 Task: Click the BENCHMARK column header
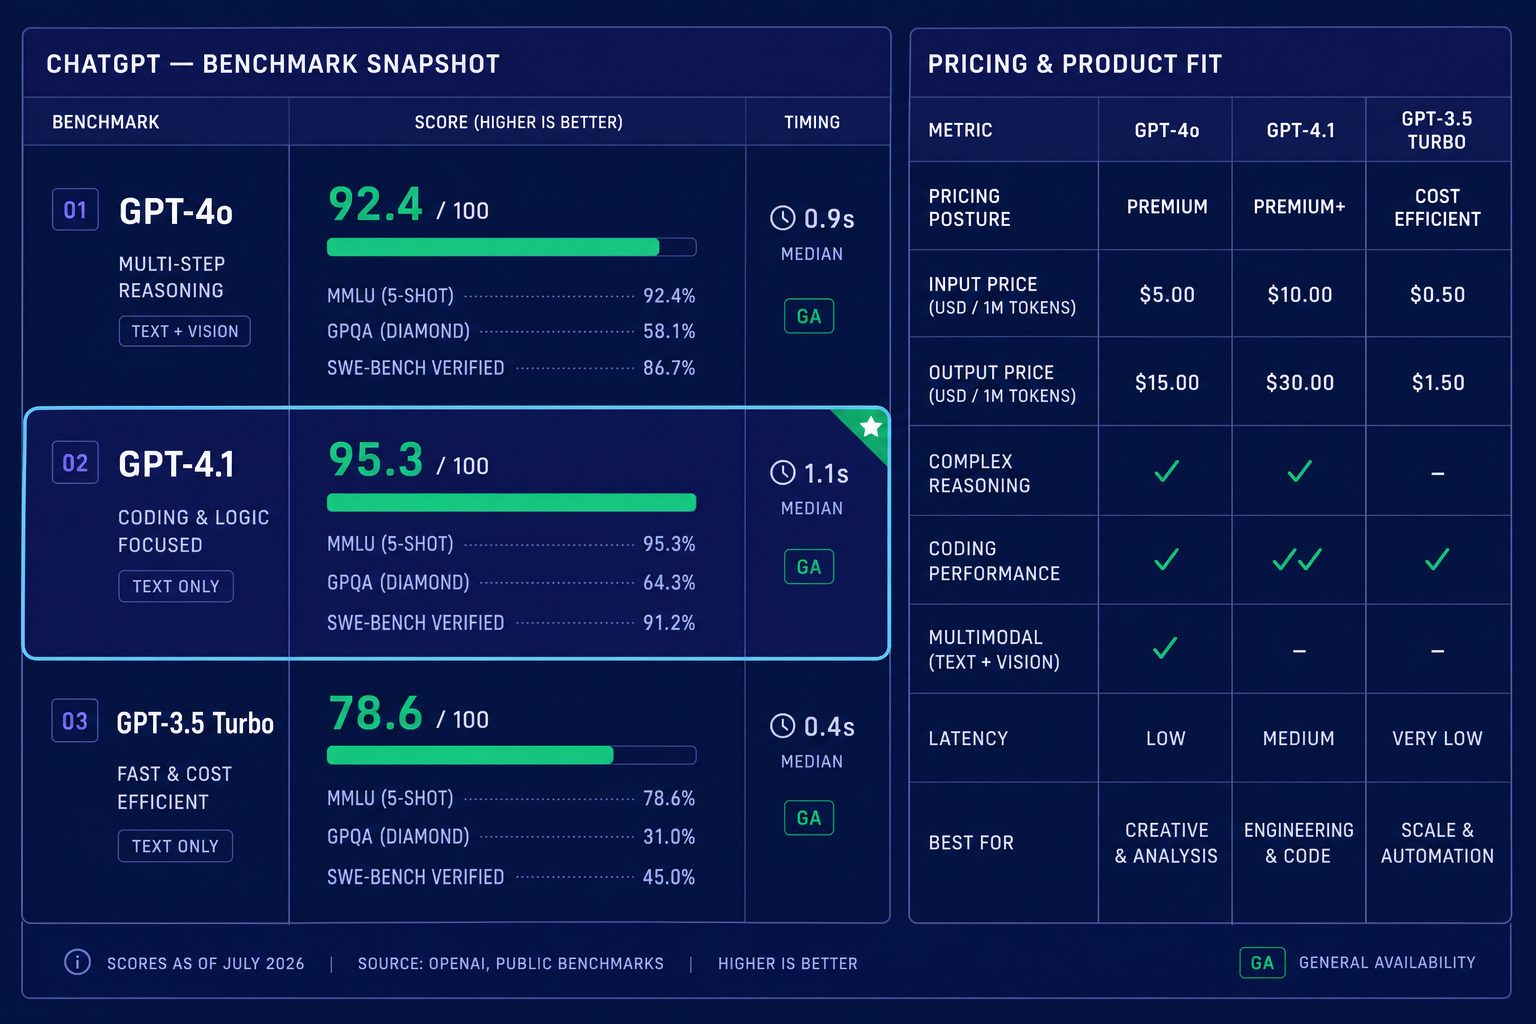[106, 122]
